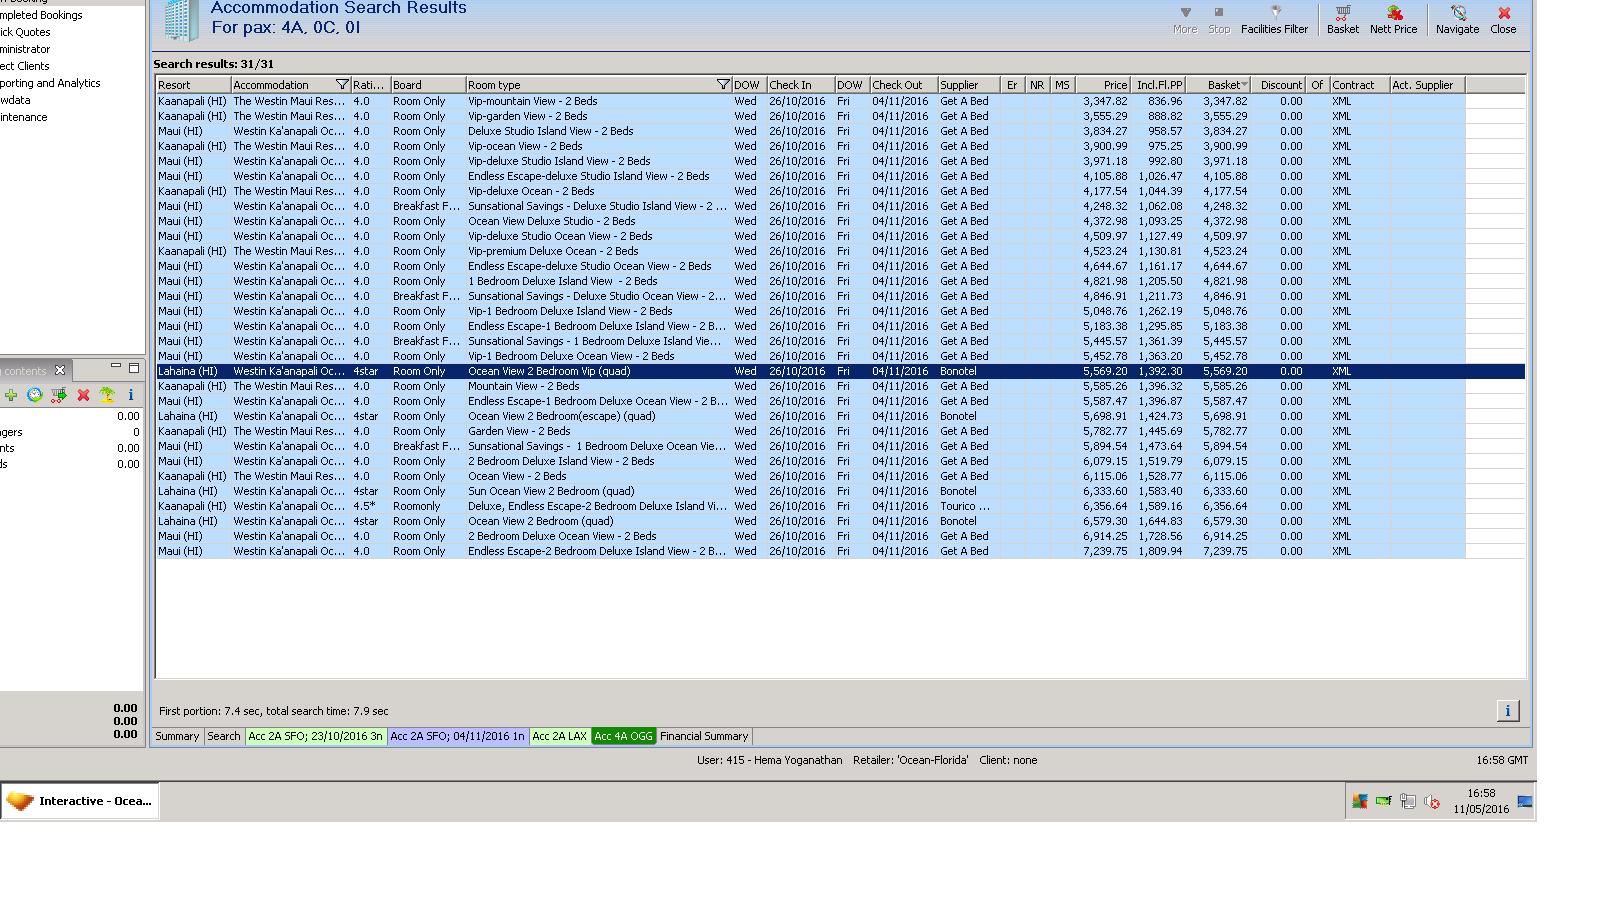Click the Basket column sort arrow

1244,85
